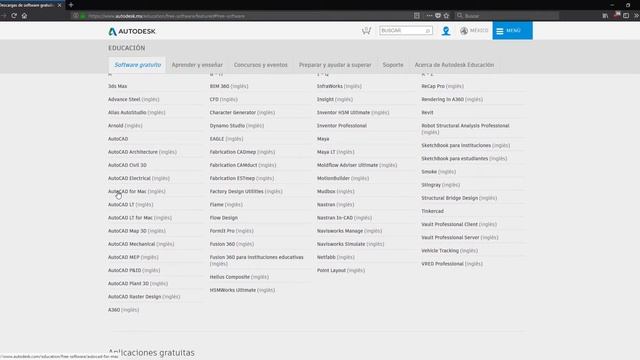The image size is (640, 360).
Task: Open AutoCAD Civil 3D link
Action: [127, 165]
